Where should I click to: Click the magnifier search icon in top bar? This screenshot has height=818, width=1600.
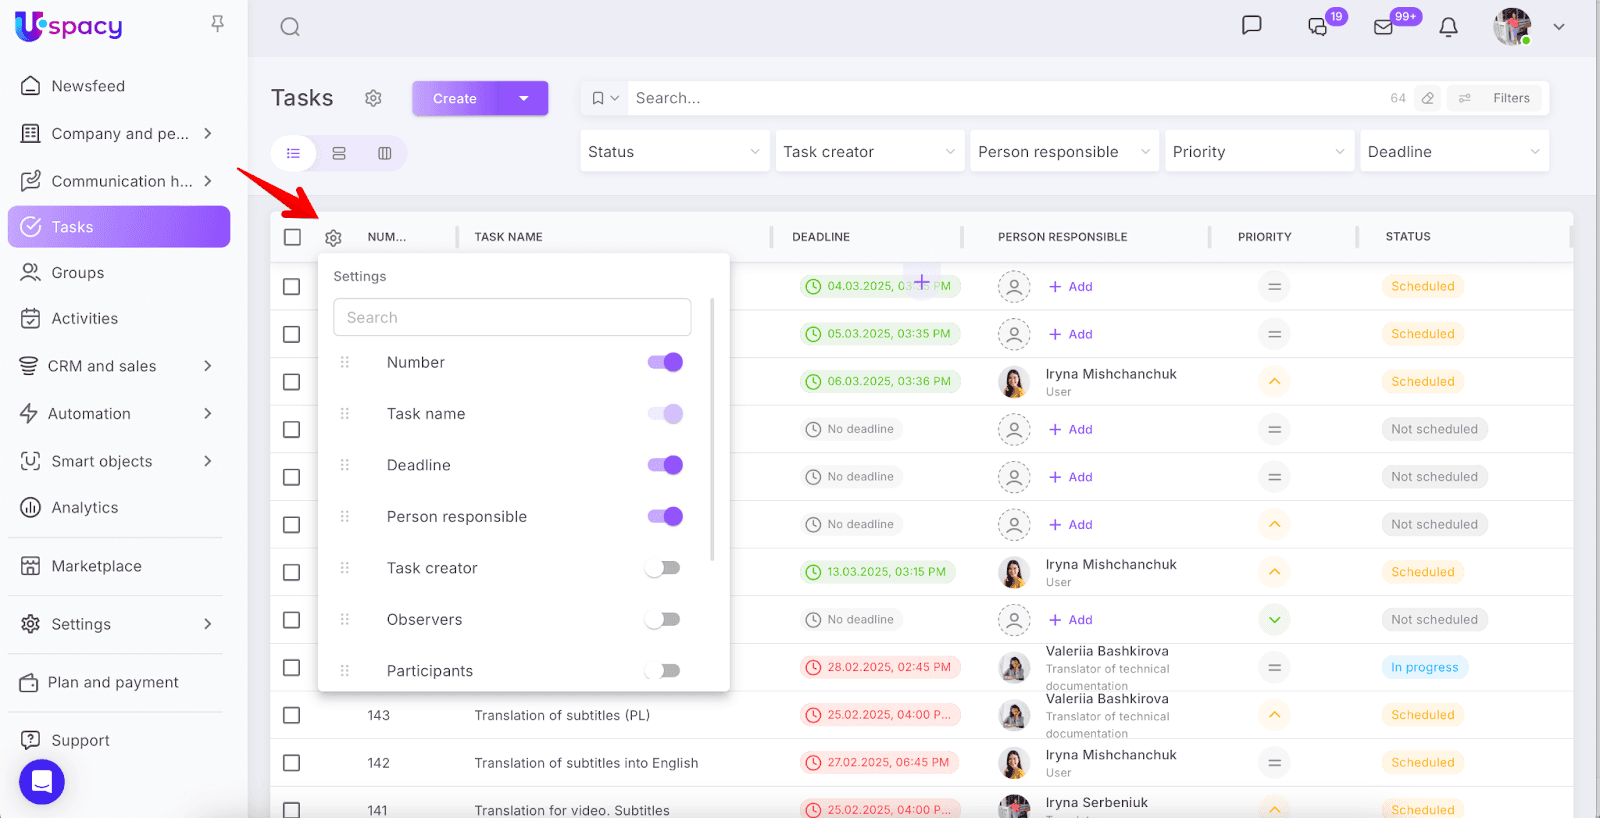[x=290, y=27]
